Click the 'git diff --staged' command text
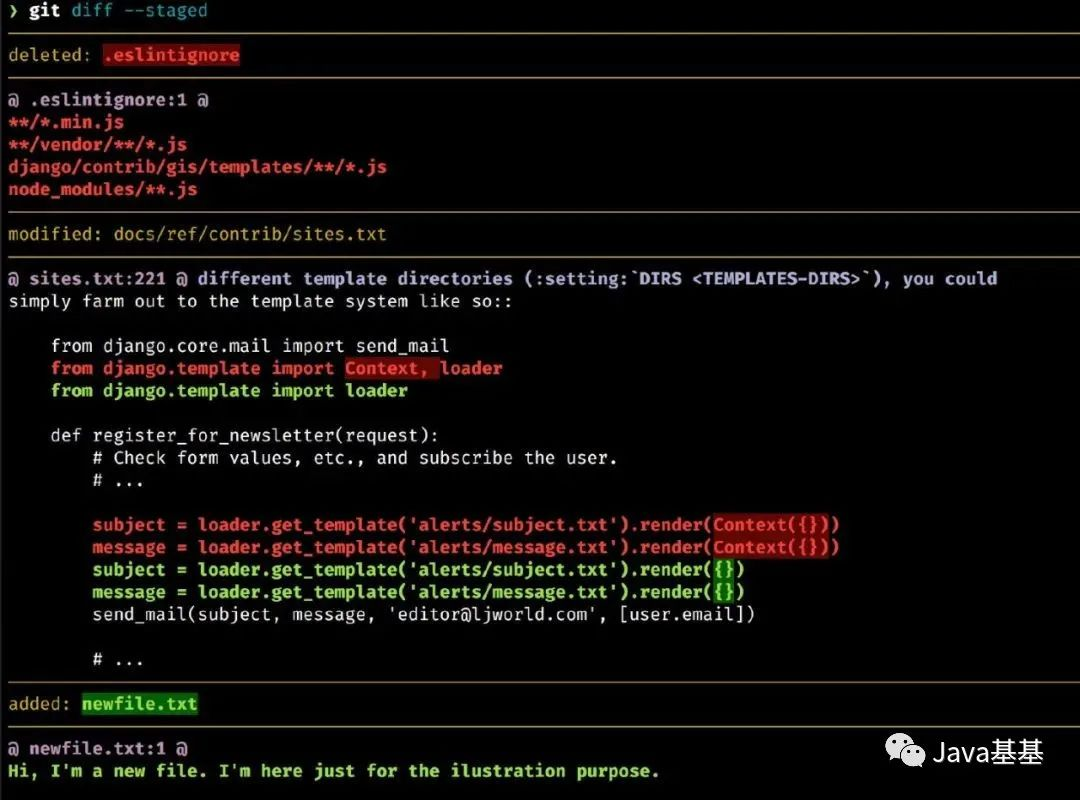1080x800 pixels. point(118,10)
